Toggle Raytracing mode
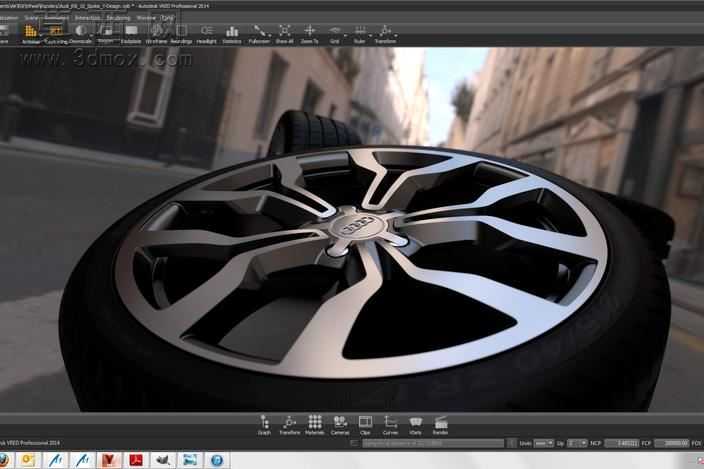This screenshot has height=469, width=704. (56, 34)
